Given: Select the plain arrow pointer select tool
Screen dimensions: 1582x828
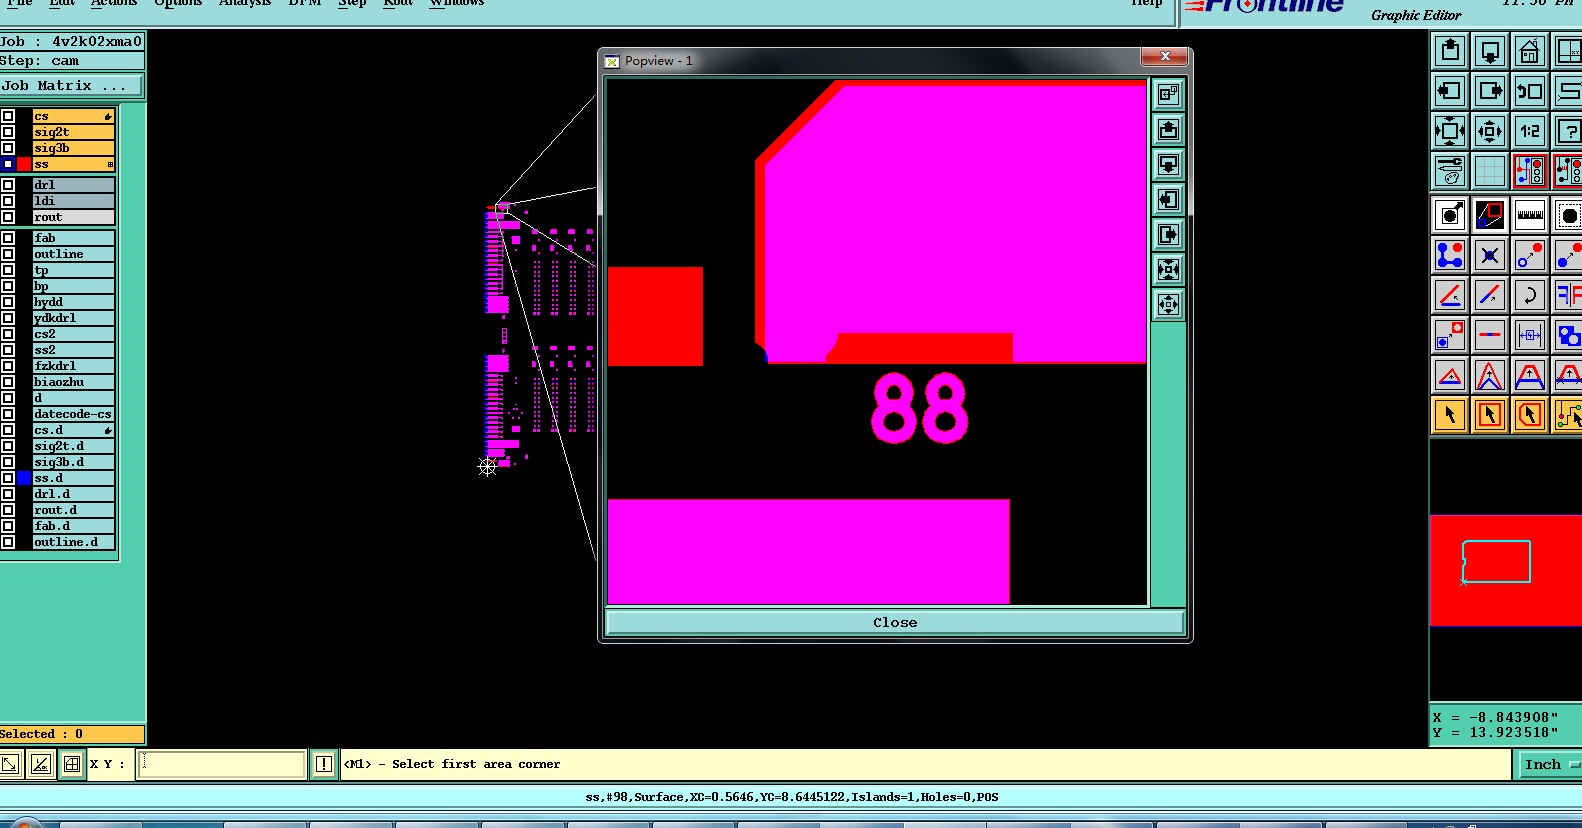Looking at the screenshot, I should [x=1450, y=415].
